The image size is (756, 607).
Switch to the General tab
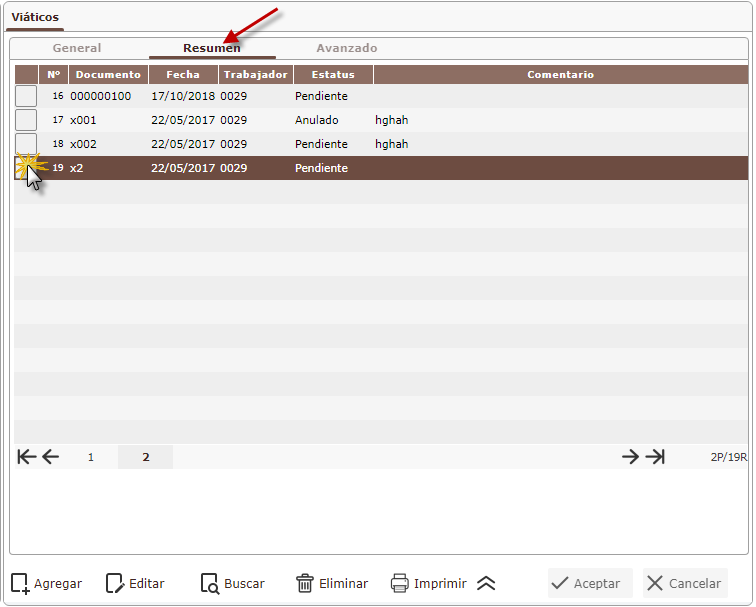77,48
